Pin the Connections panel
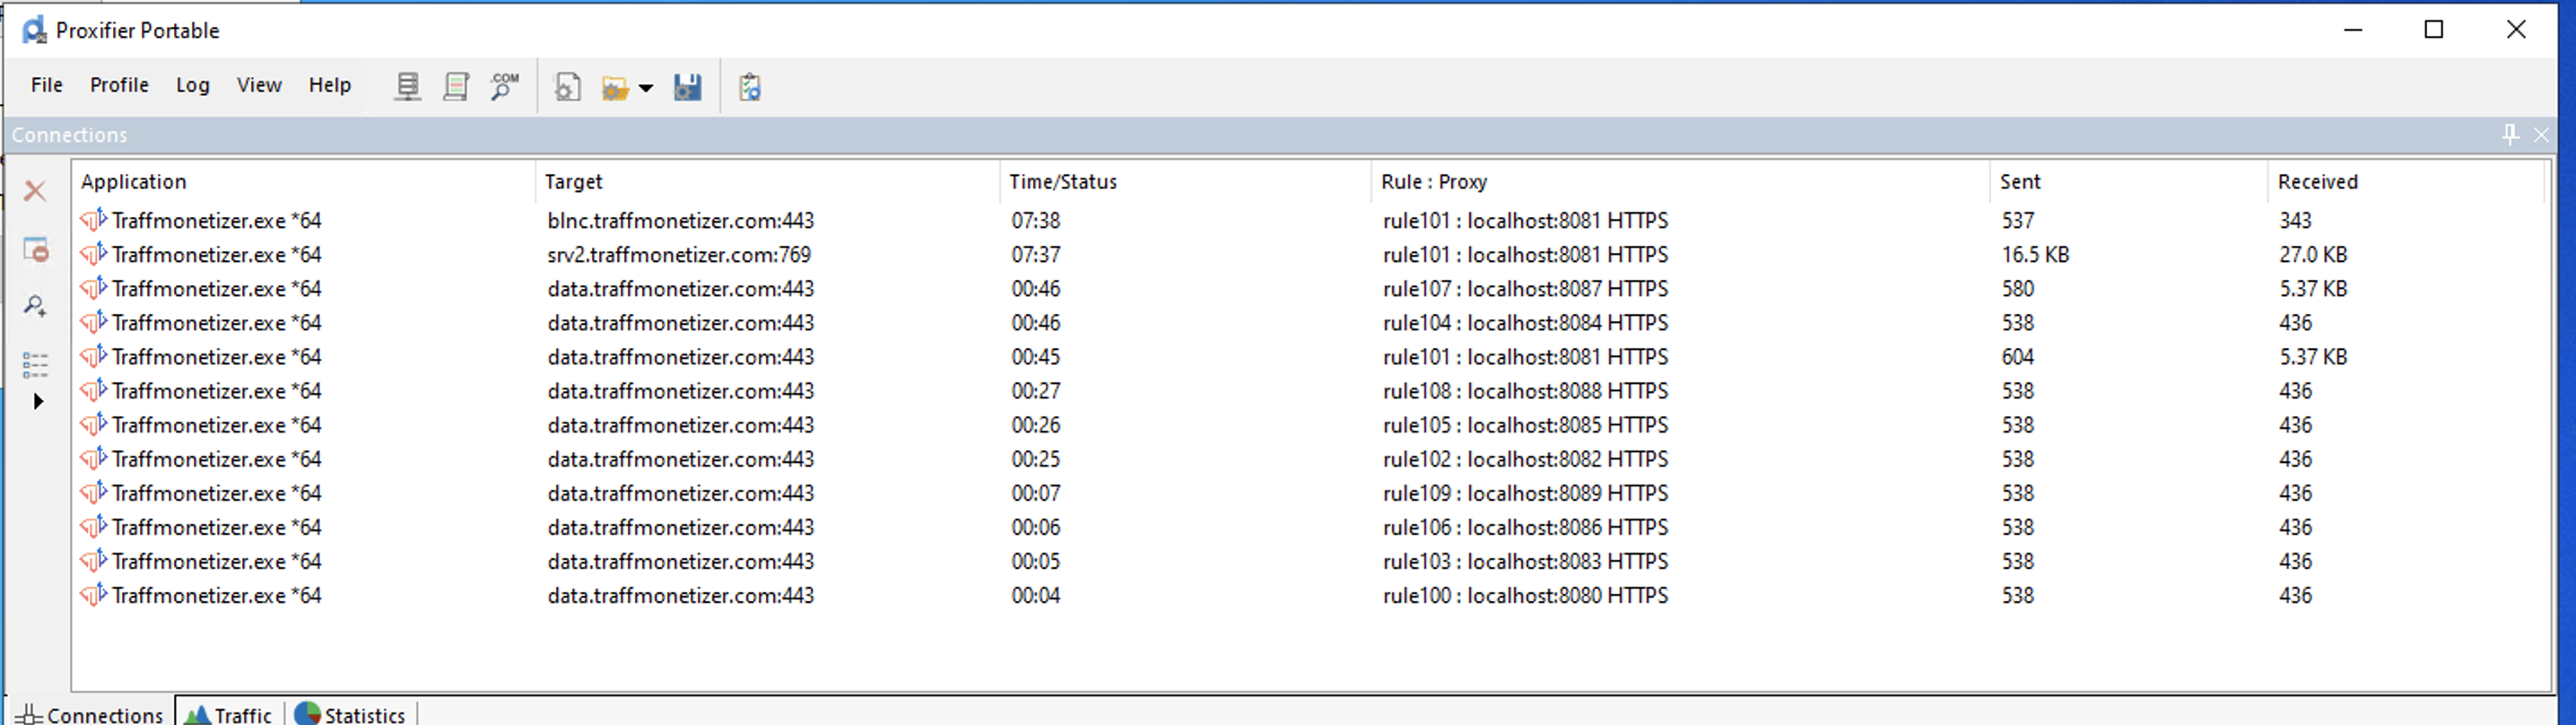 (2510, 134)
